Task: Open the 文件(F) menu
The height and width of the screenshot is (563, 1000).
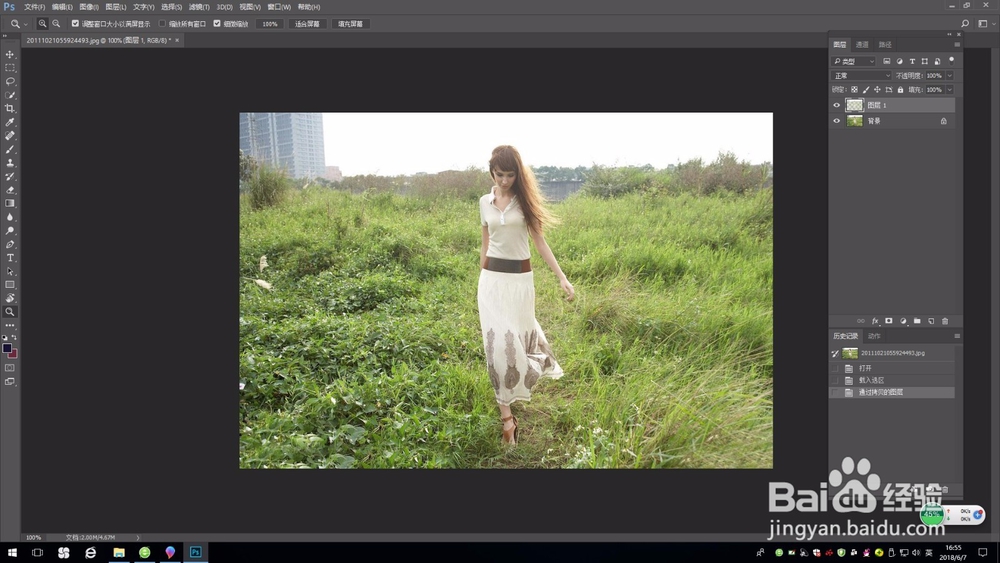Action: pyautogui.click(x=34, y=7)
